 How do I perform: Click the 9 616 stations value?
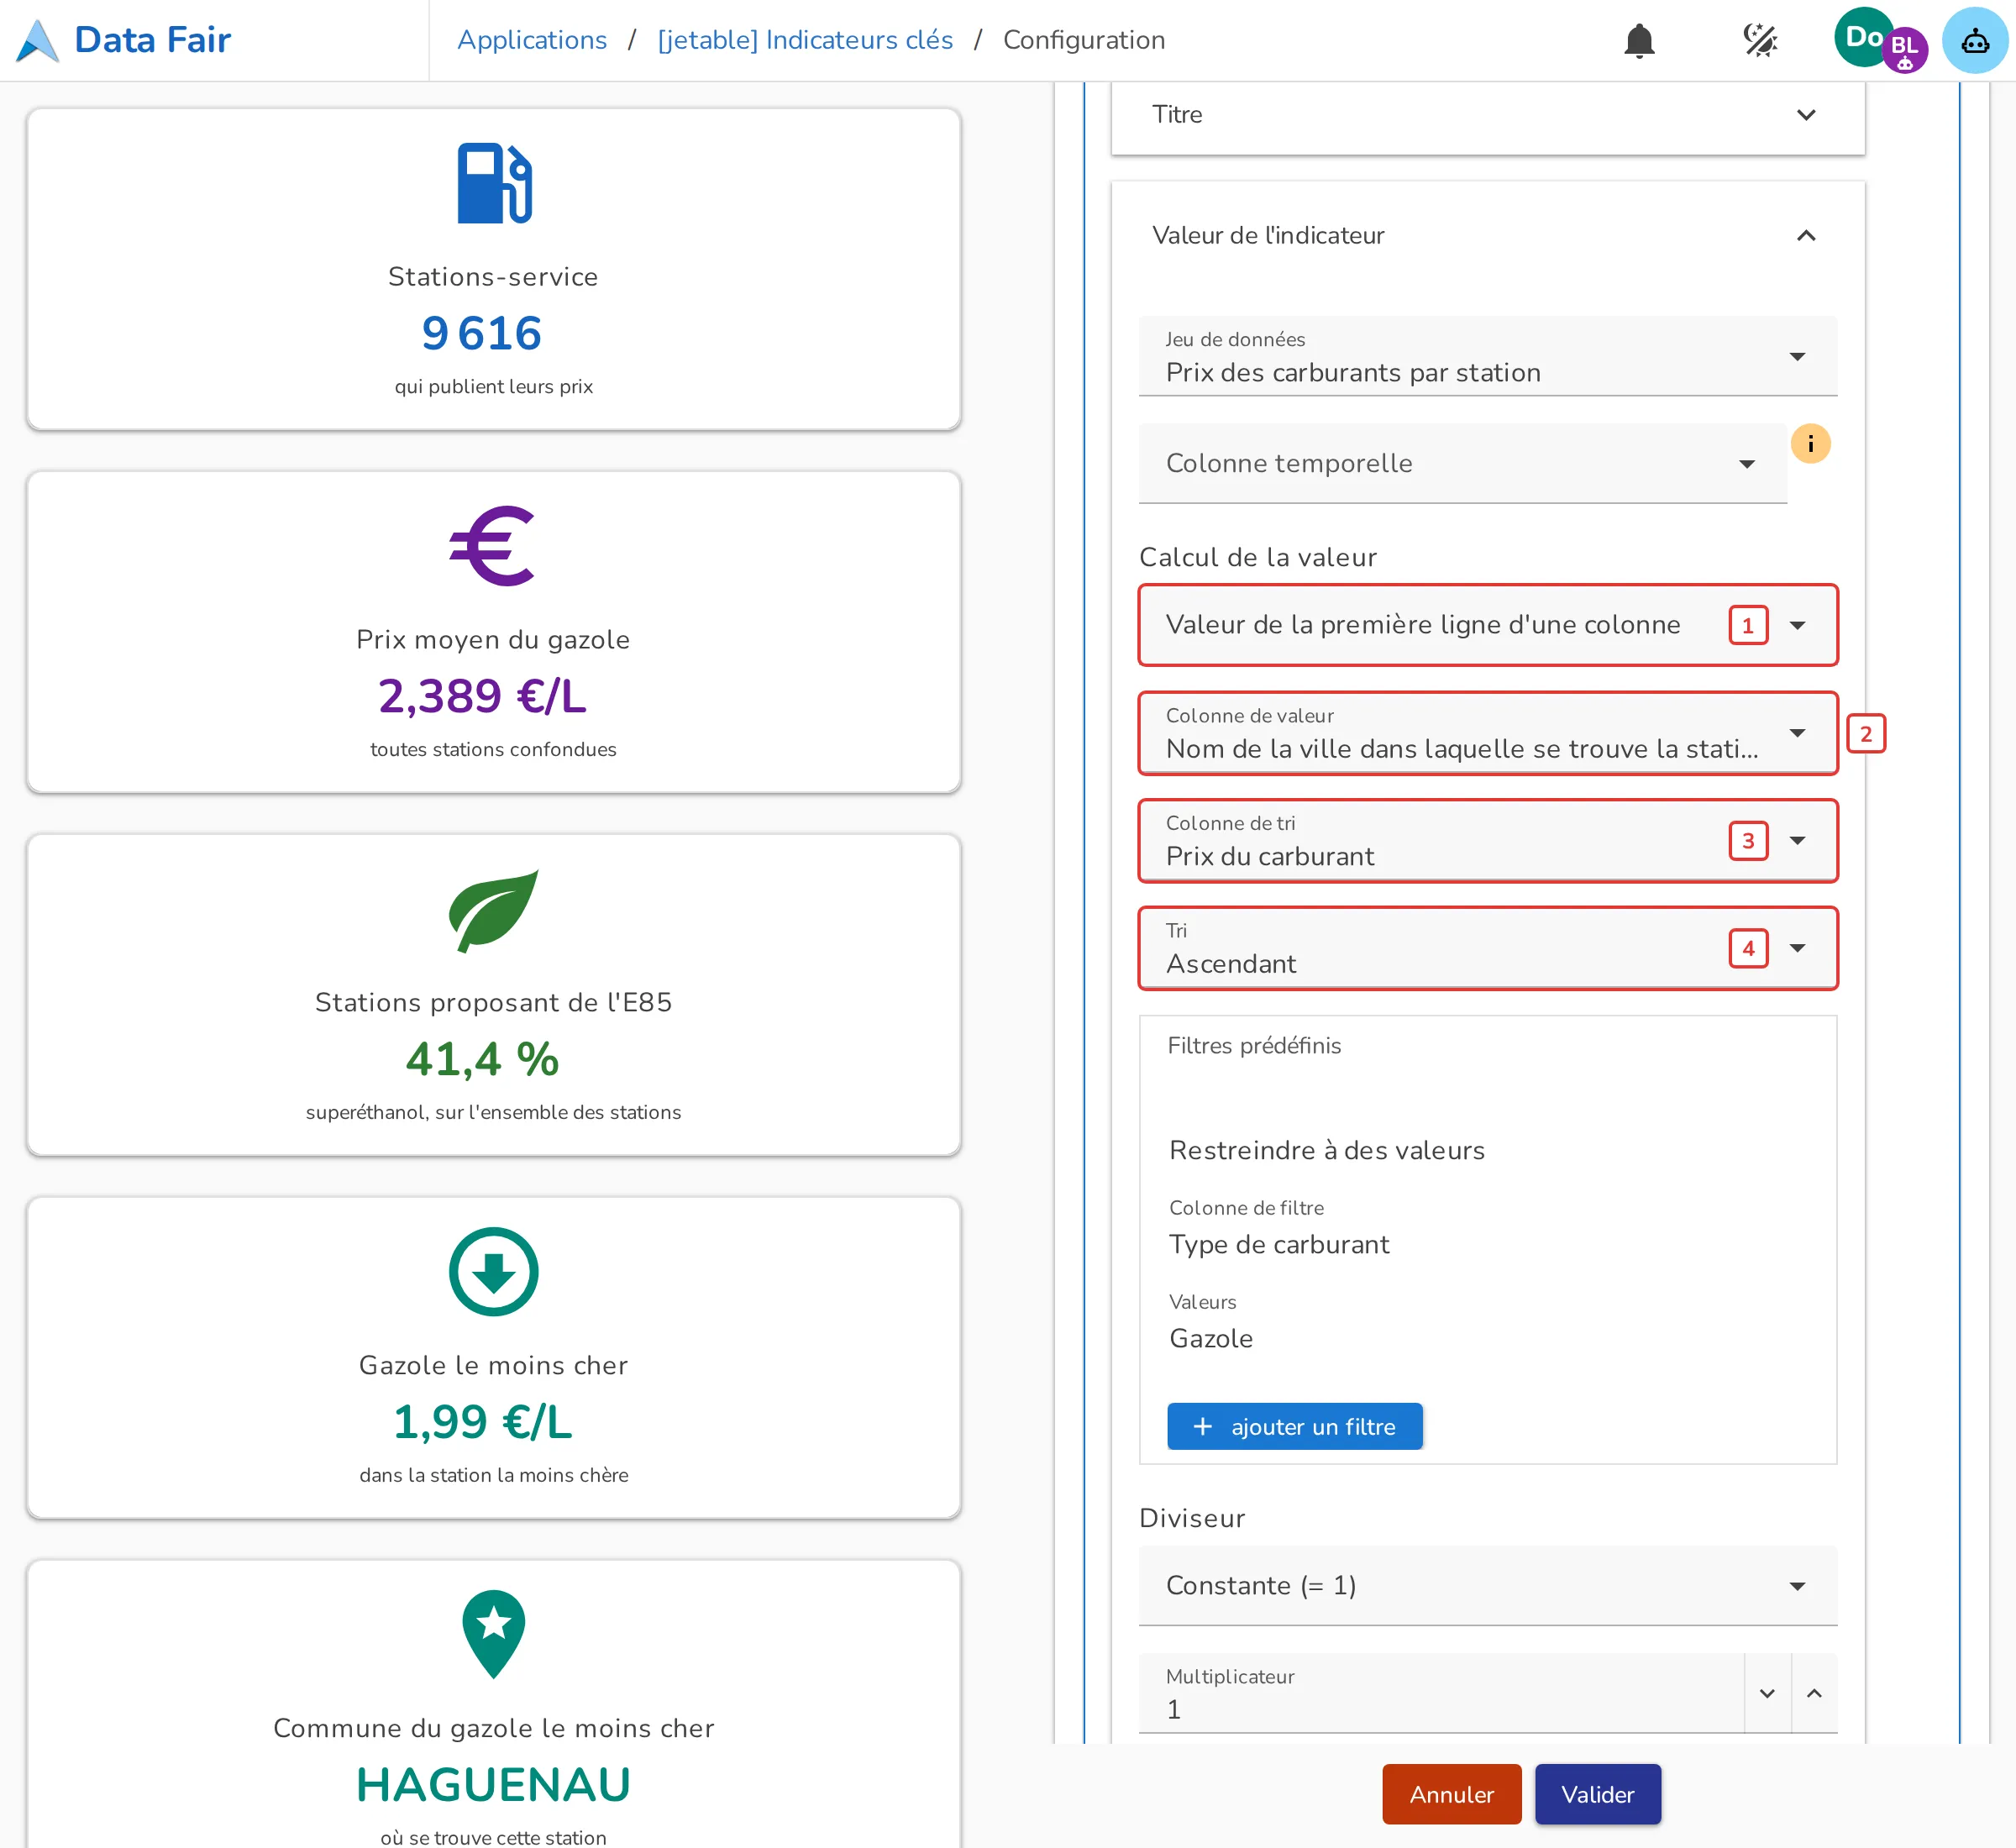coord(482,333)
